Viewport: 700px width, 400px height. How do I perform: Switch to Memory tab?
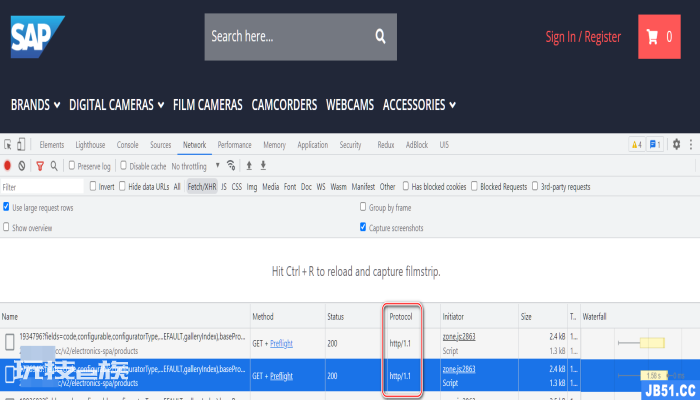(x=275, y=145)
